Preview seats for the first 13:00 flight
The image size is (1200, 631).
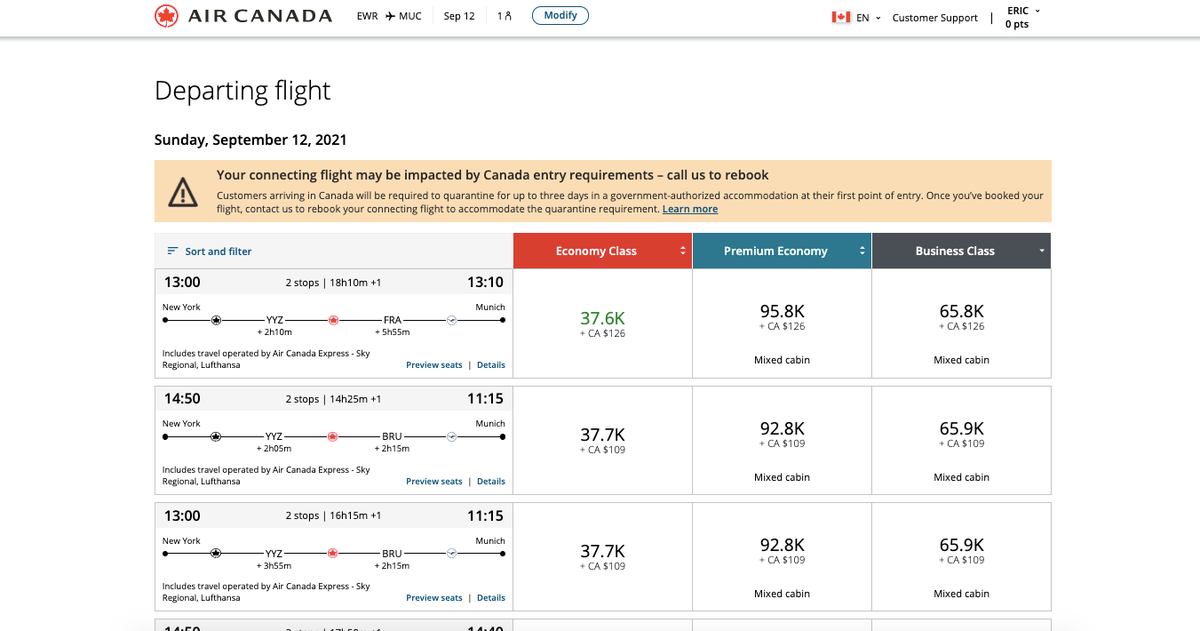(x=434, y=365)
